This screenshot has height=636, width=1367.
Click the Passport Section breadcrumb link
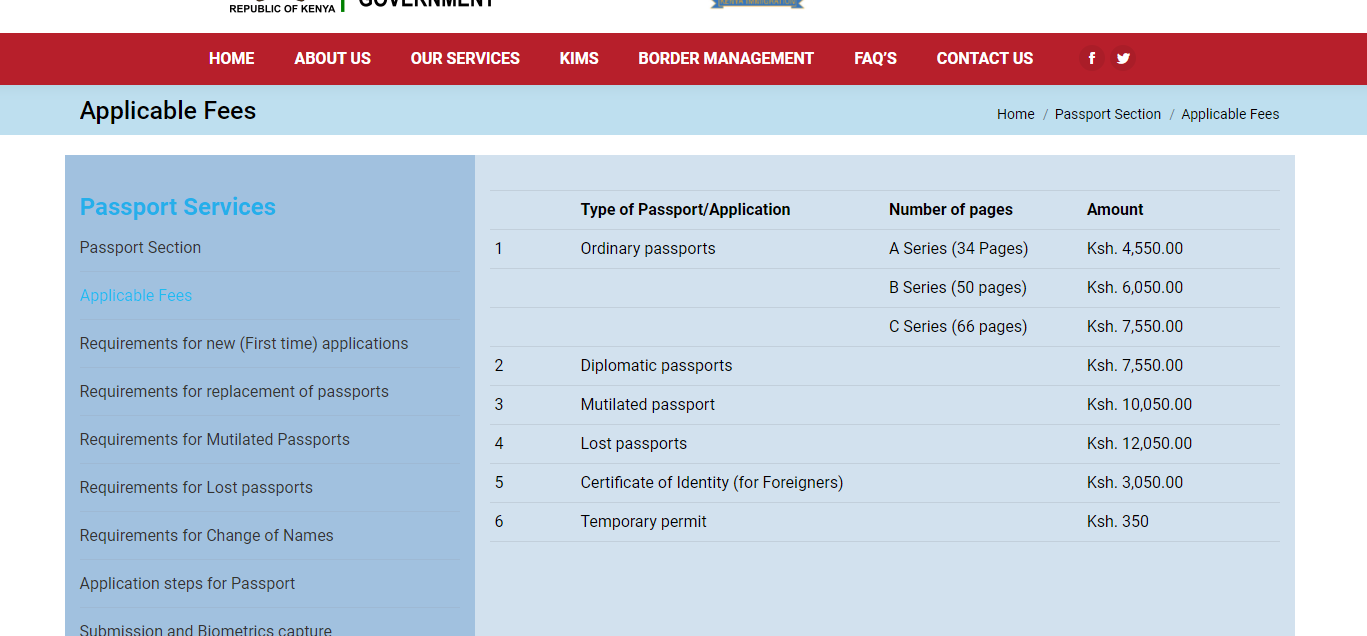(1108, 114)
